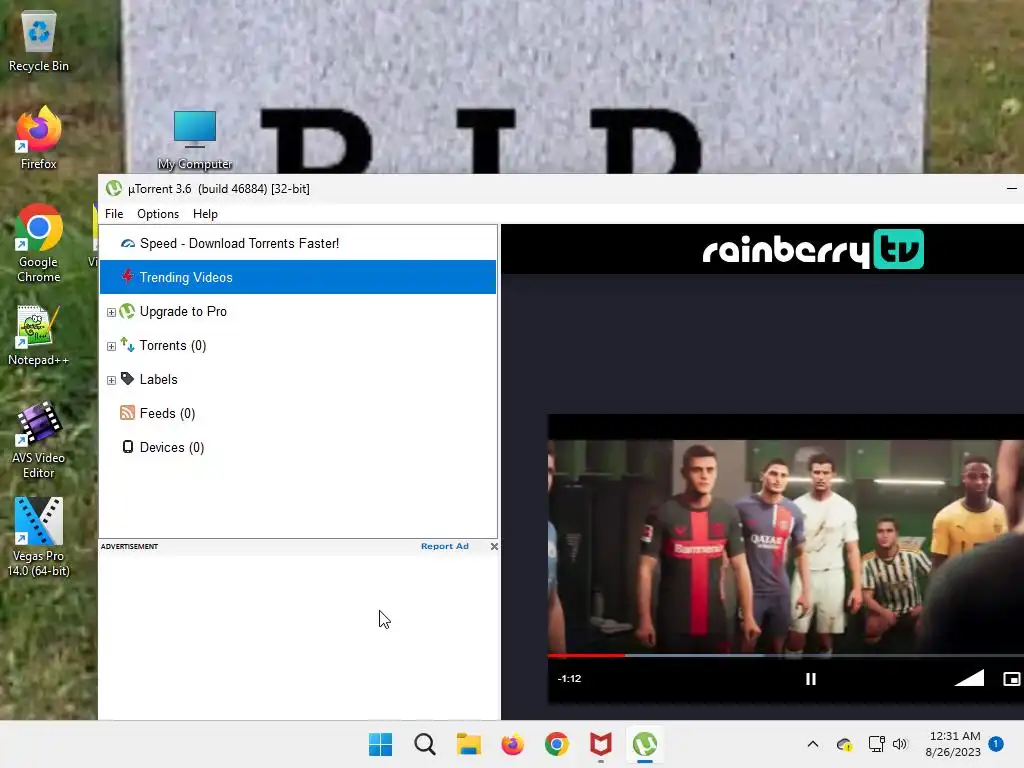Click the speaker volume tray icon
Viewport: 1024px width, 768px height.
900,744
